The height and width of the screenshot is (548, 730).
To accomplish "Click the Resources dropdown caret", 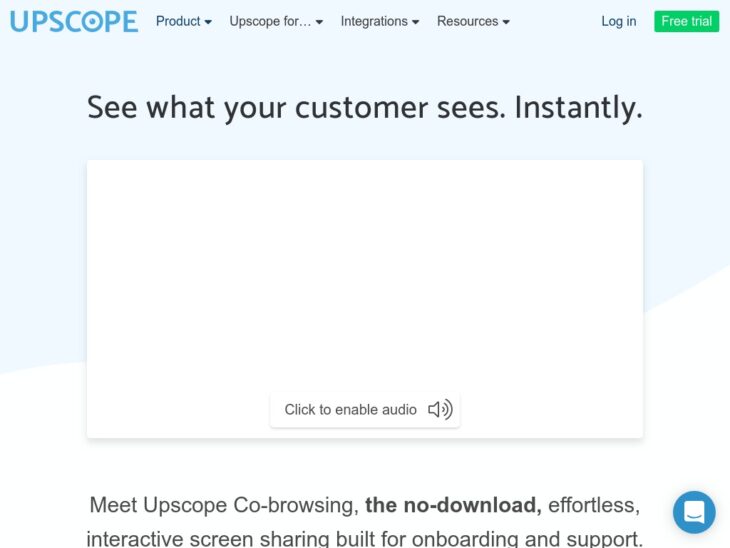I will point(506,22).
